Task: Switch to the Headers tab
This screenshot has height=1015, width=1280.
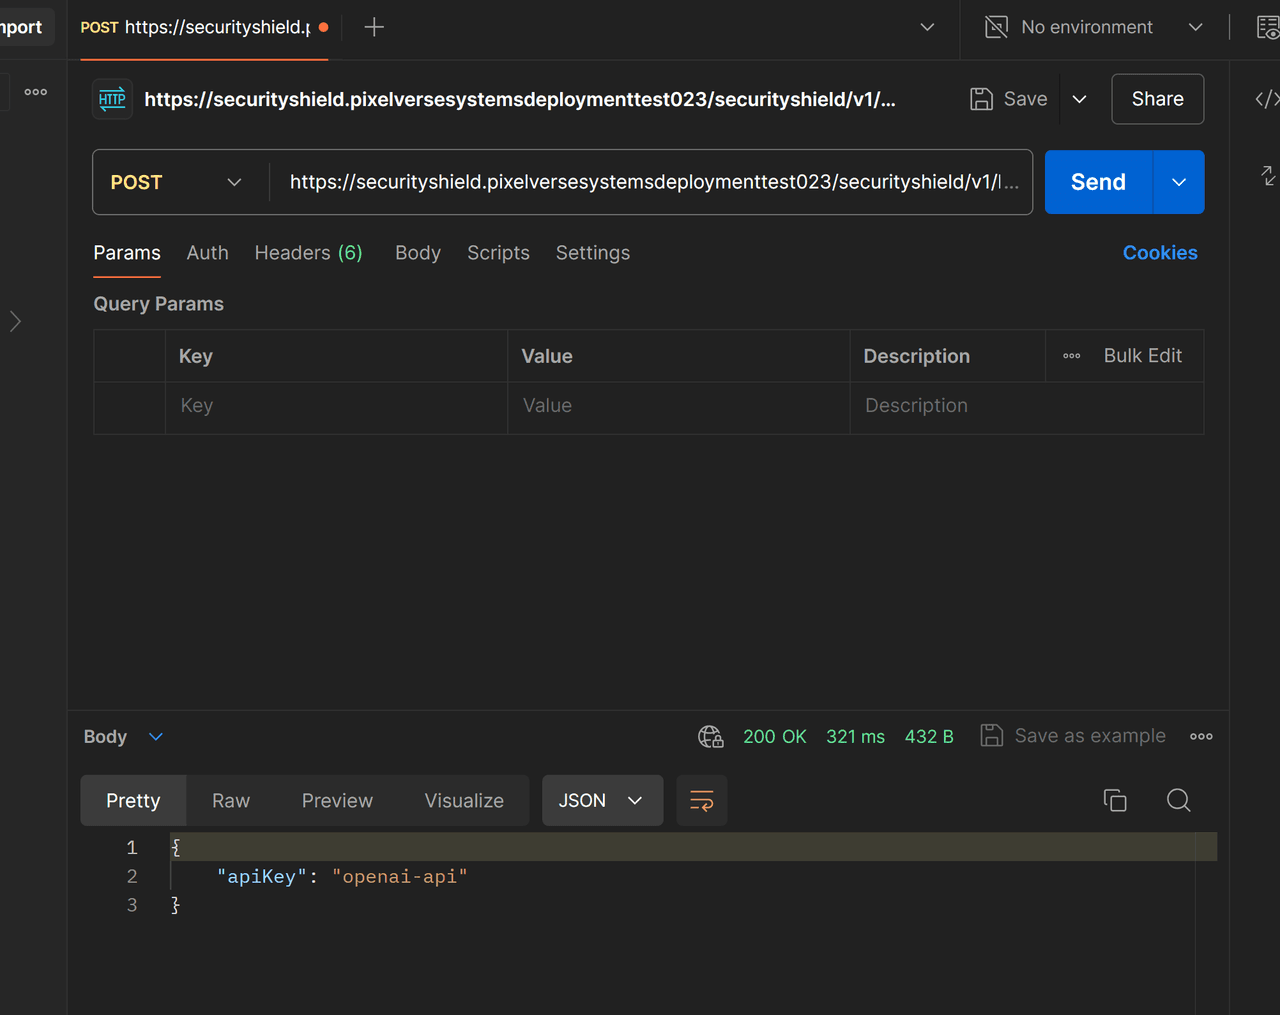Action: (x=308, y=253)
